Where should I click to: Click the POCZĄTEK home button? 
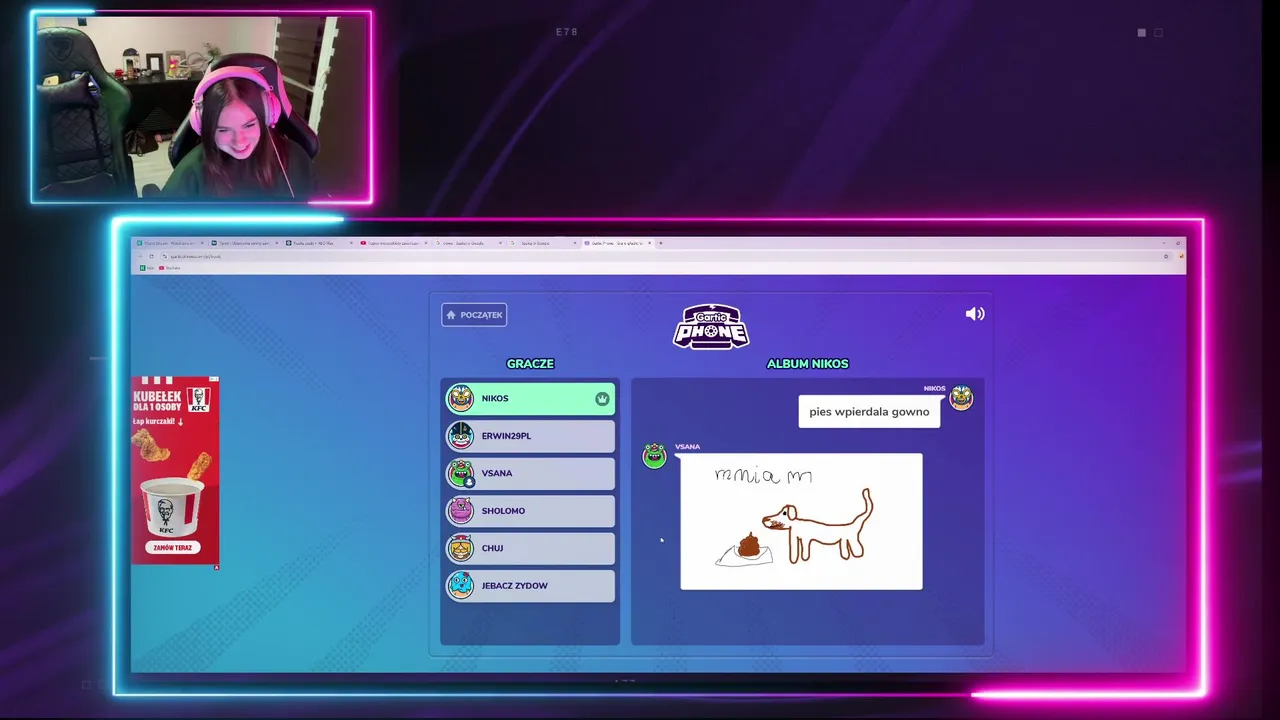(x=474, y=315)
